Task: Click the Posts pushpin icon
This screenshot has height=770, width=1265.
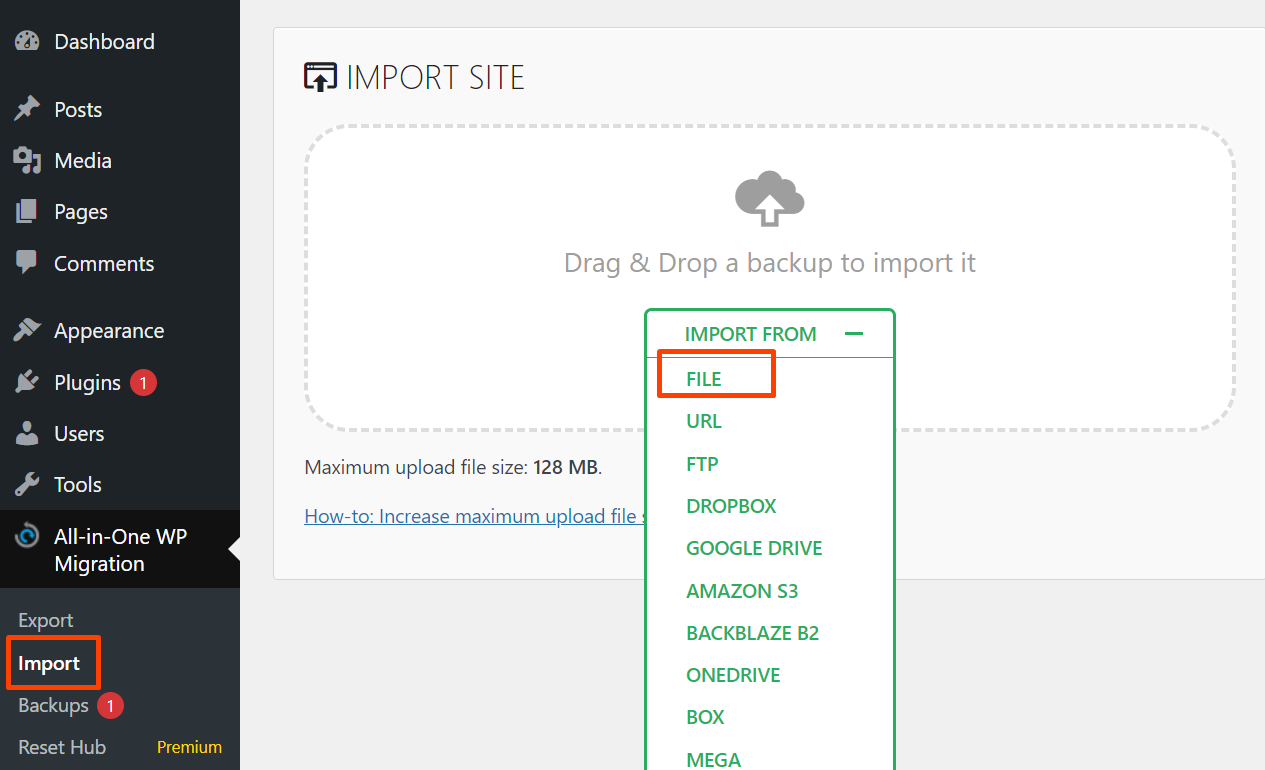Action: tap(27, 109)
